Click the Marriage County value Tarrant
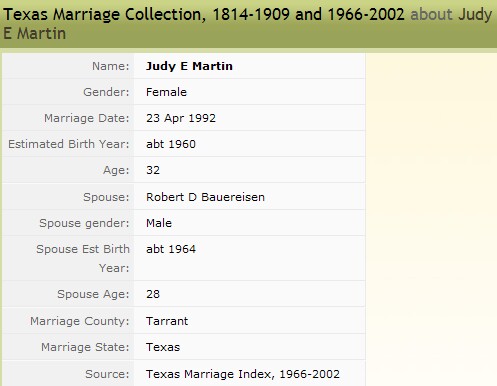Image resolution: width=497 pixels, height=386 pixels. point(167,321)
